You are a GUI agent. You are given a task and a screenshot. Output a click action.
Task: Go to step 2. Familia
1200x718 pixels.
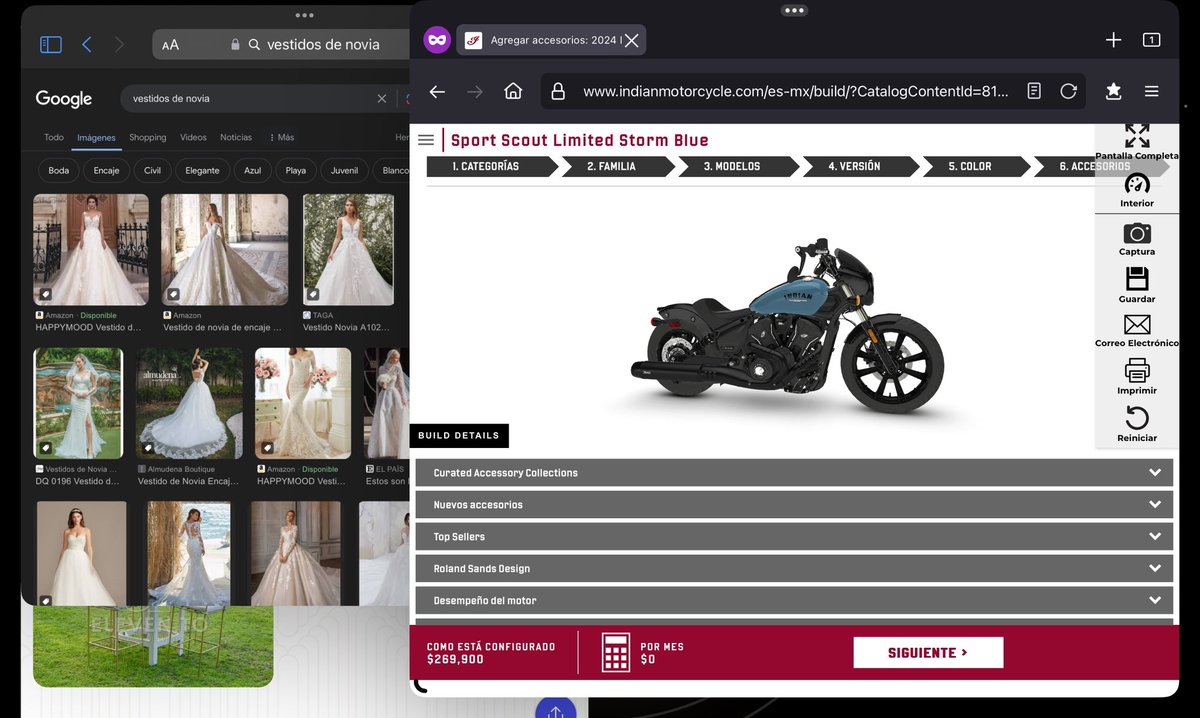click(x=617, y=166)
